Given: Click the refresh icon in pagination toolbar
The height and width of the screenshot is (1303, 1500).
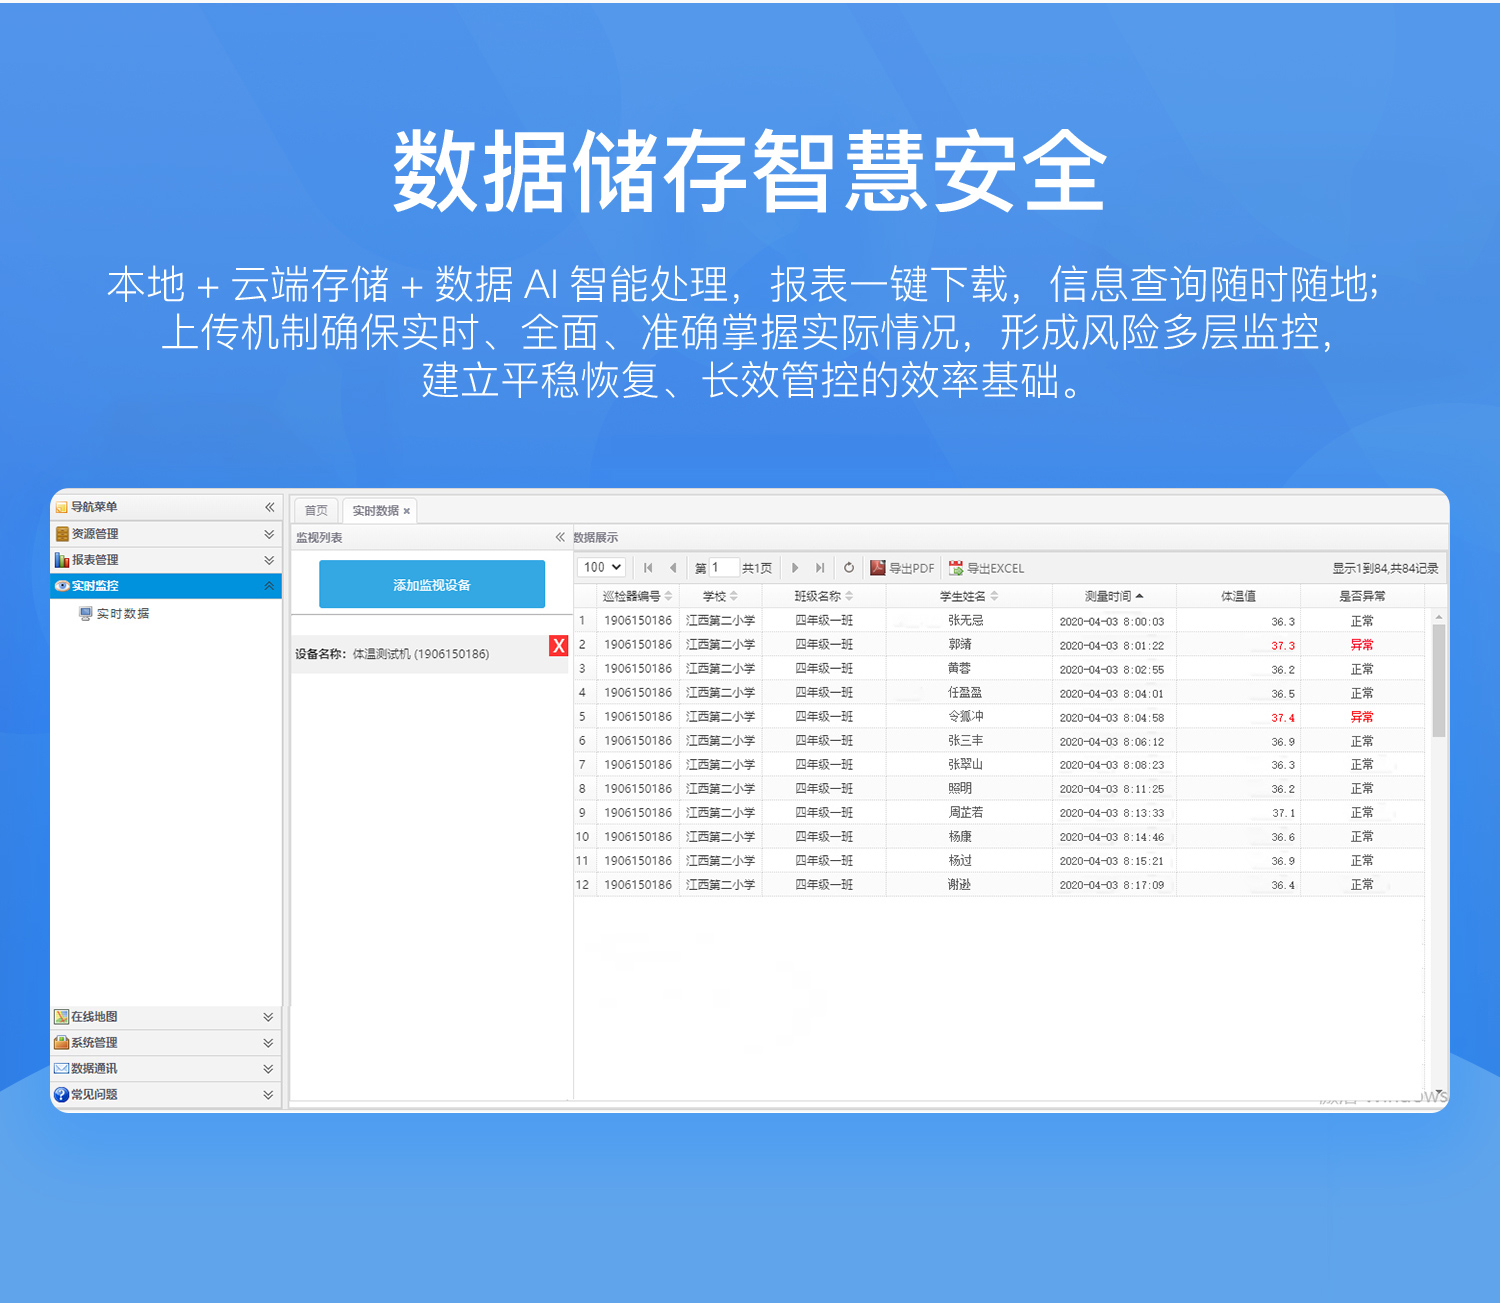Looking at the screenshot, I should click(849, 568).
